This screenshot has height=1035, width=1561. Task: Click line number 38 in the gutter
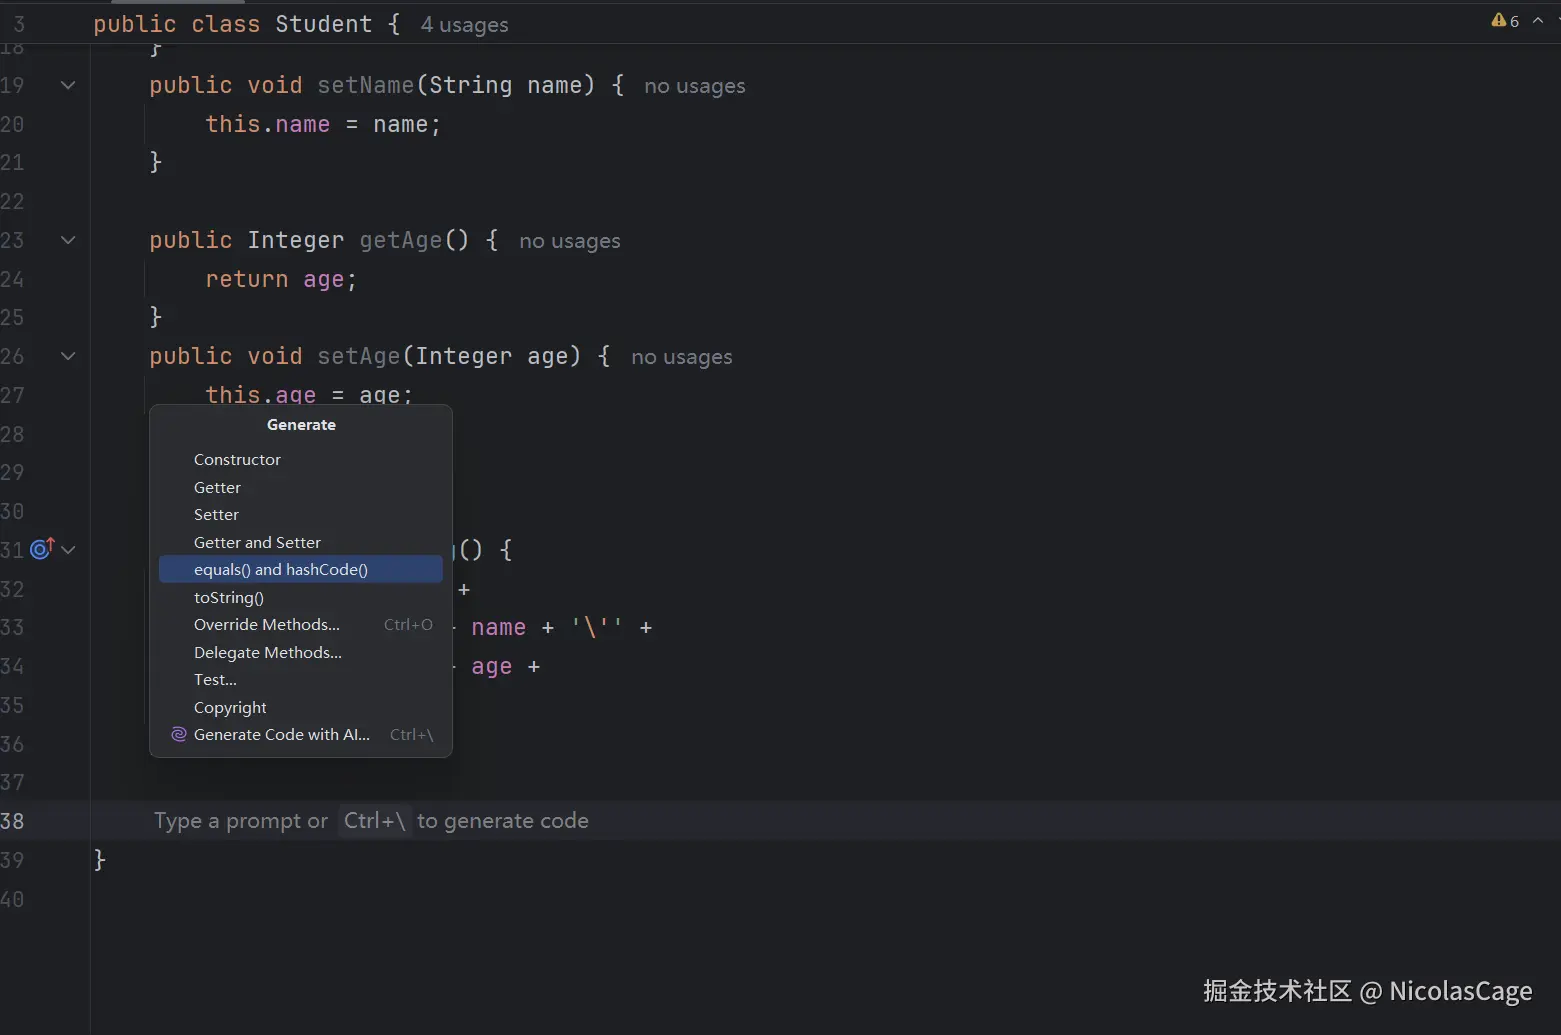click(x=12, y=821)
